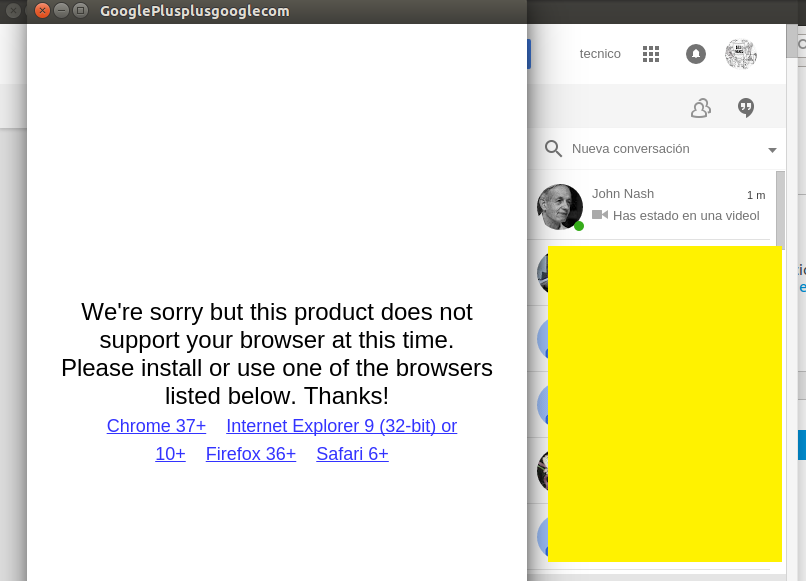This screenshot has height=581, width=806.
Task: Maximize the GooglePlusplusgooglecom window
Action: pos(80,11)
